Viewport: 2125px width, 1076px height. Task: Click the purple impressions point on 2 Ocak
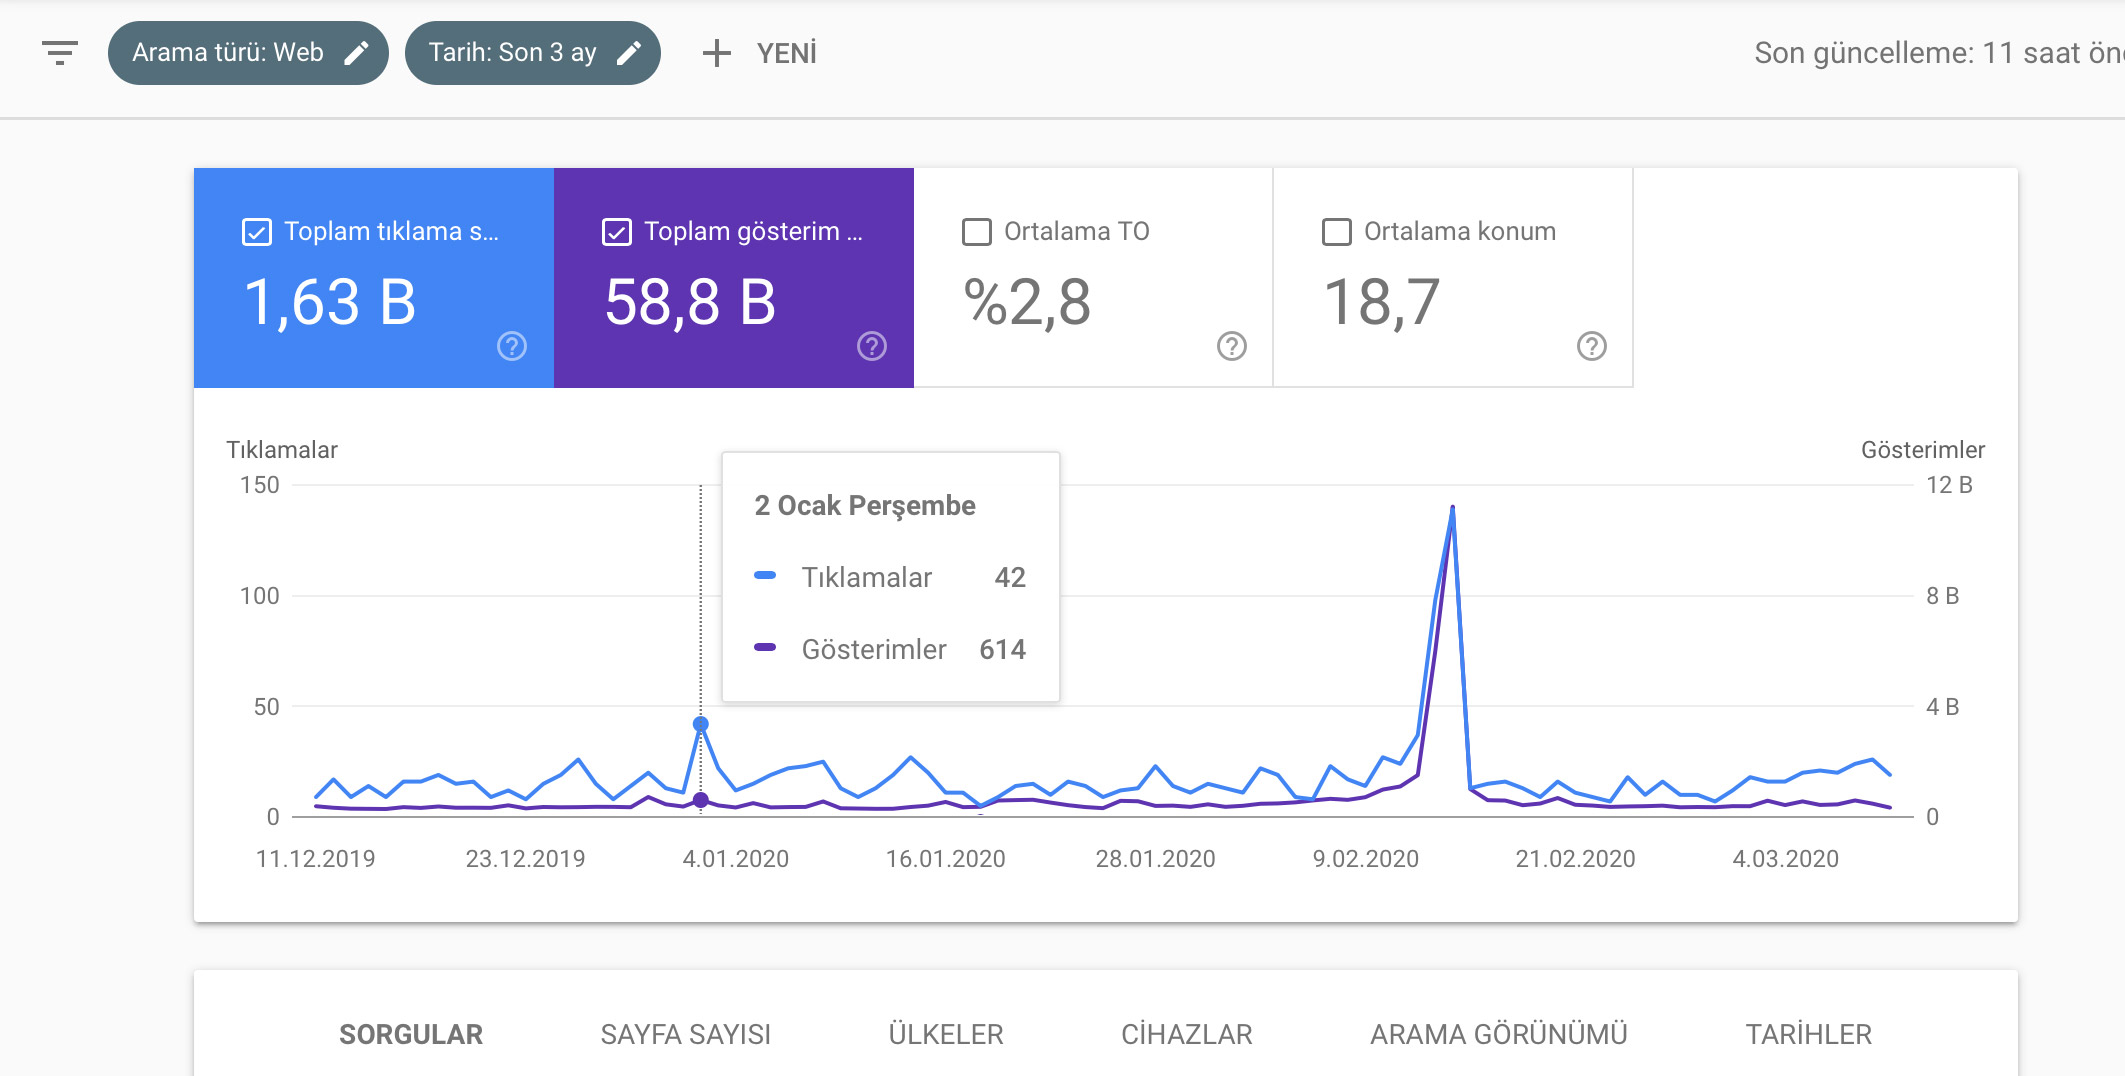(701, 800)
